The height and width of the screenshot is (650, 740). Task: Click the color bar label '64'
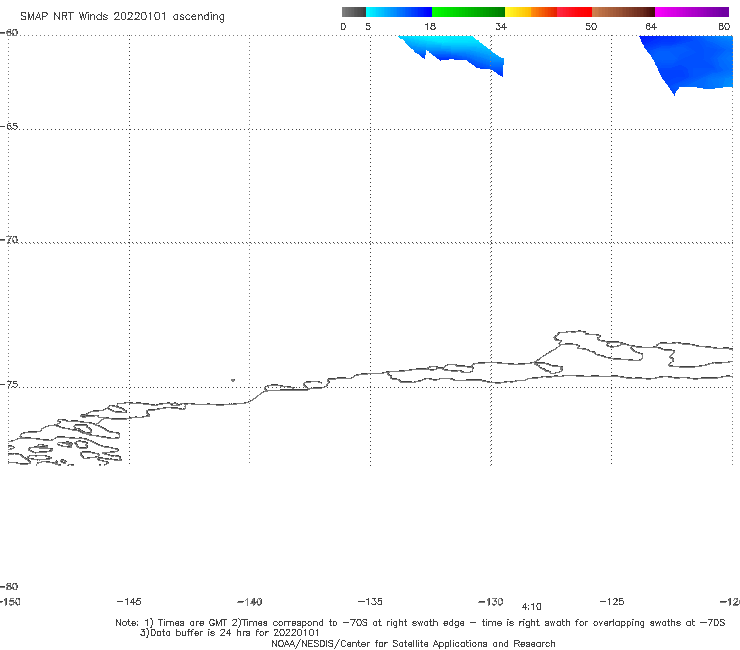[x=651, y=26]
